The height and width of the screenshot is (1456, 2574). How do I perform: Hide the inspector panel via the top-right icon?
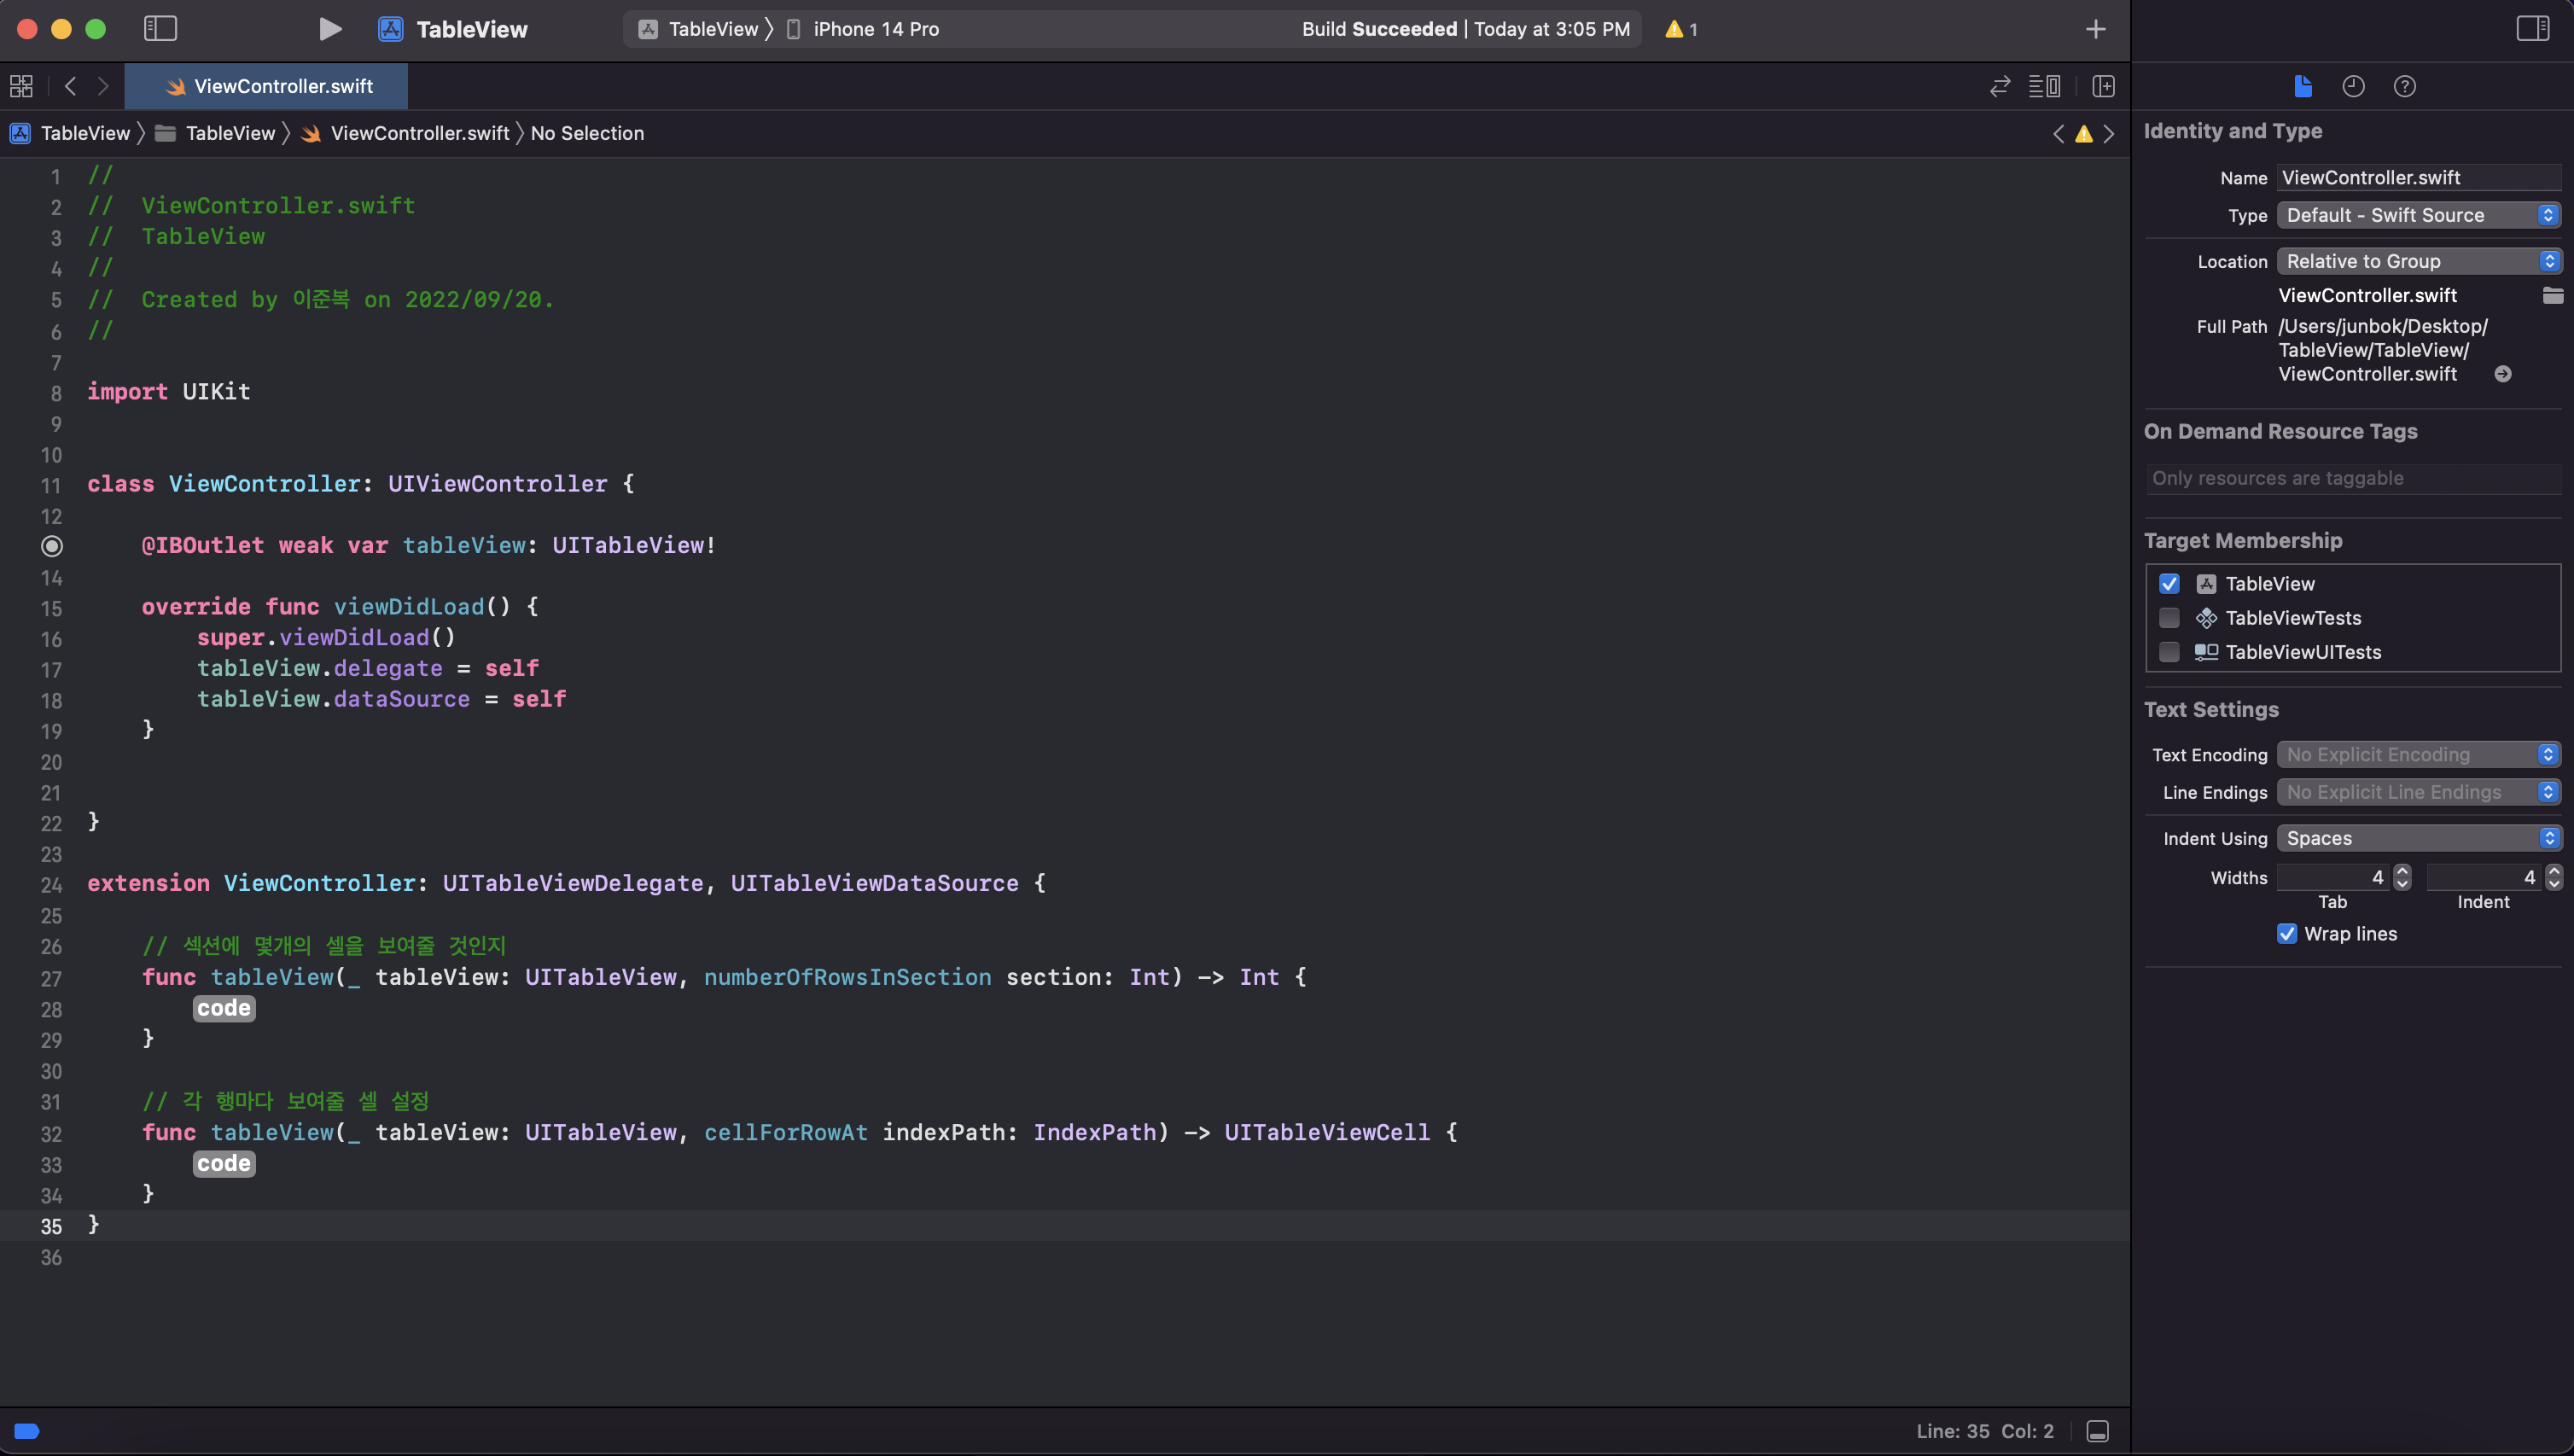2532,28
